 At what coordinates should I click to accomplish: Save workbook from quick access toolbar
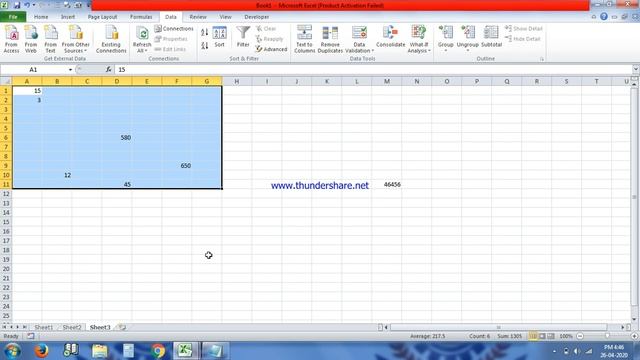(17, 5)
